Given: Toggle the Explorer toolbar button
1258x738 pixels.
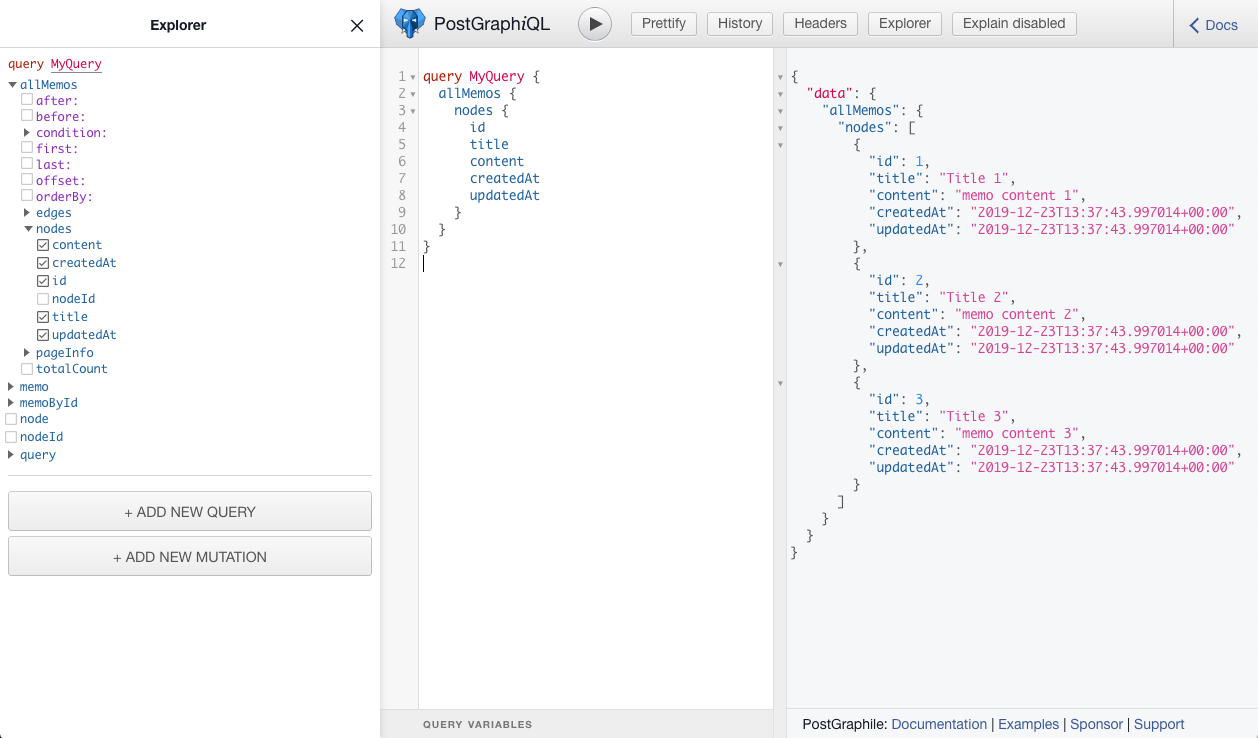Looking at the screenshot, I should (904, 23).
